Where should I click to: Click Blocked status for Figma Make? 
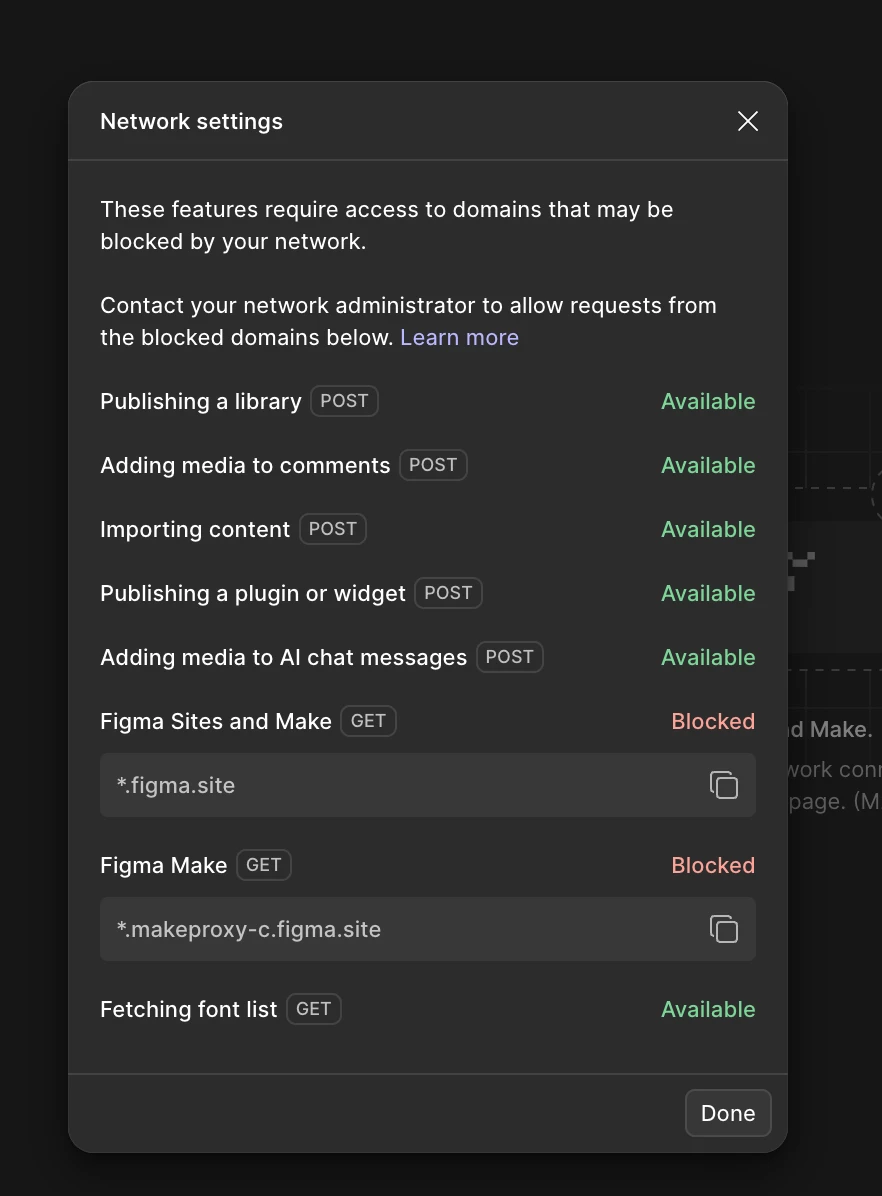click(x=713, y=866)
